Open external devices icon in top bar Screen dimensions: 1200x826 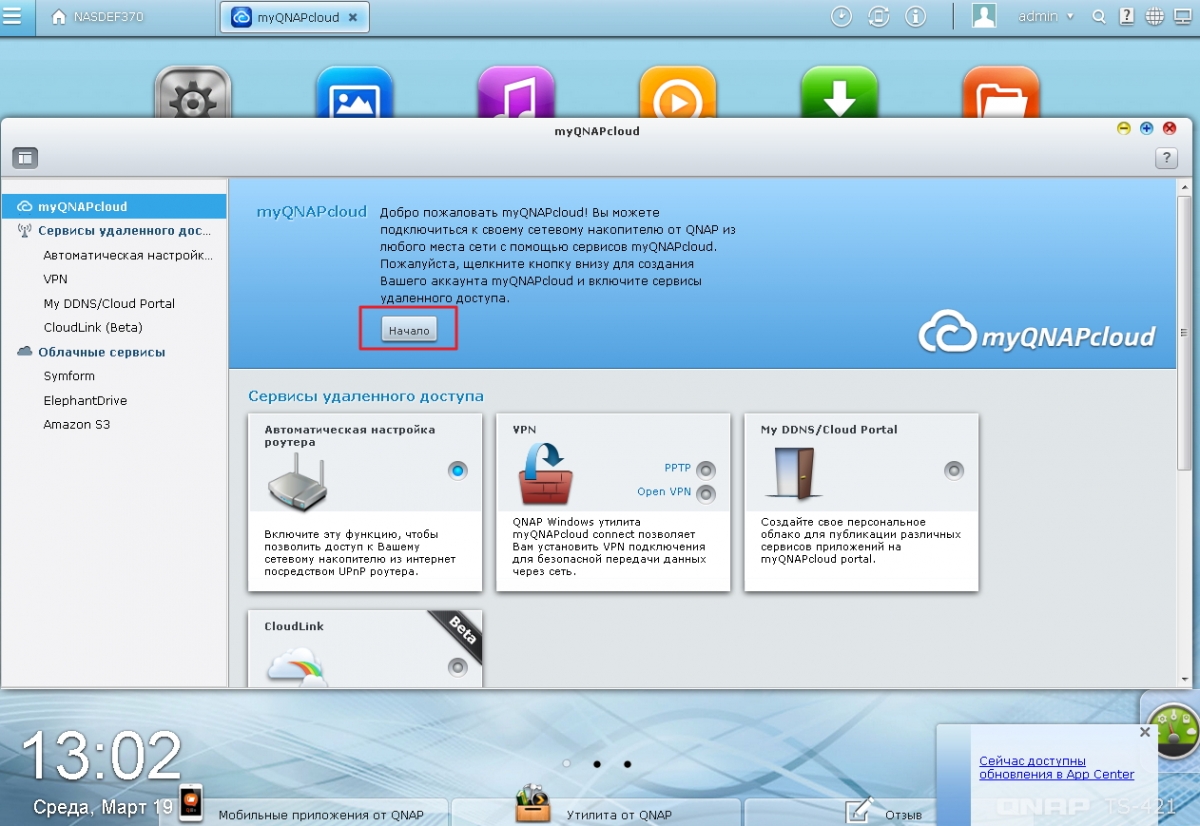tap(878, 17)
